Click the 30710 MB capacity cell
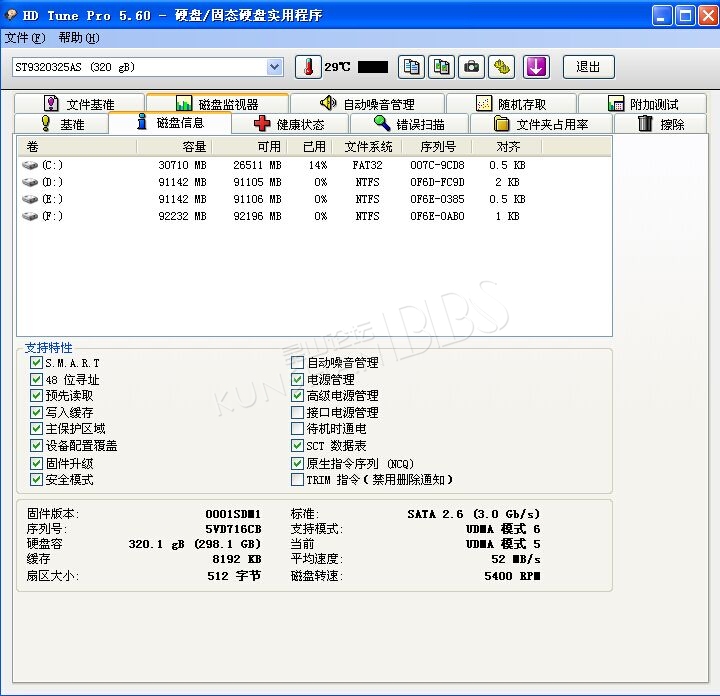Screen dimensions: 720x696 [x=182, y=165]
